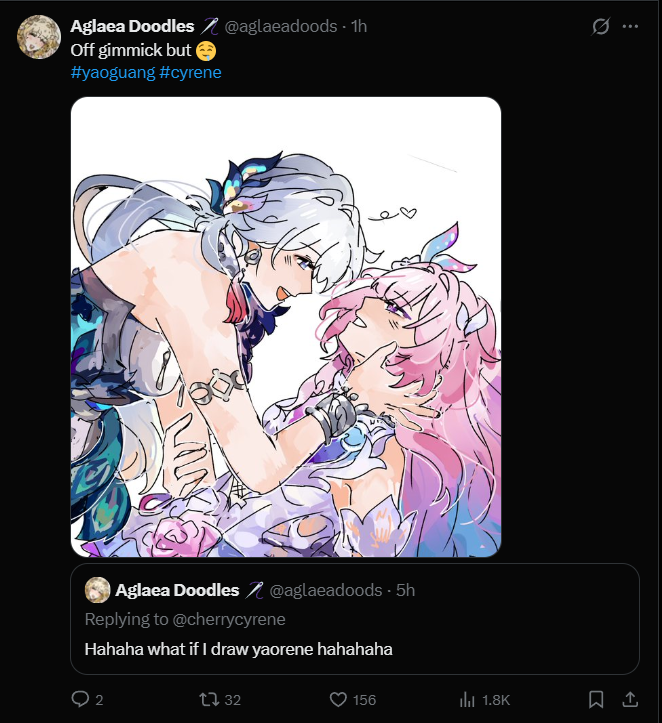
Task: Click the 156 likes count
Action: [364, 700]
